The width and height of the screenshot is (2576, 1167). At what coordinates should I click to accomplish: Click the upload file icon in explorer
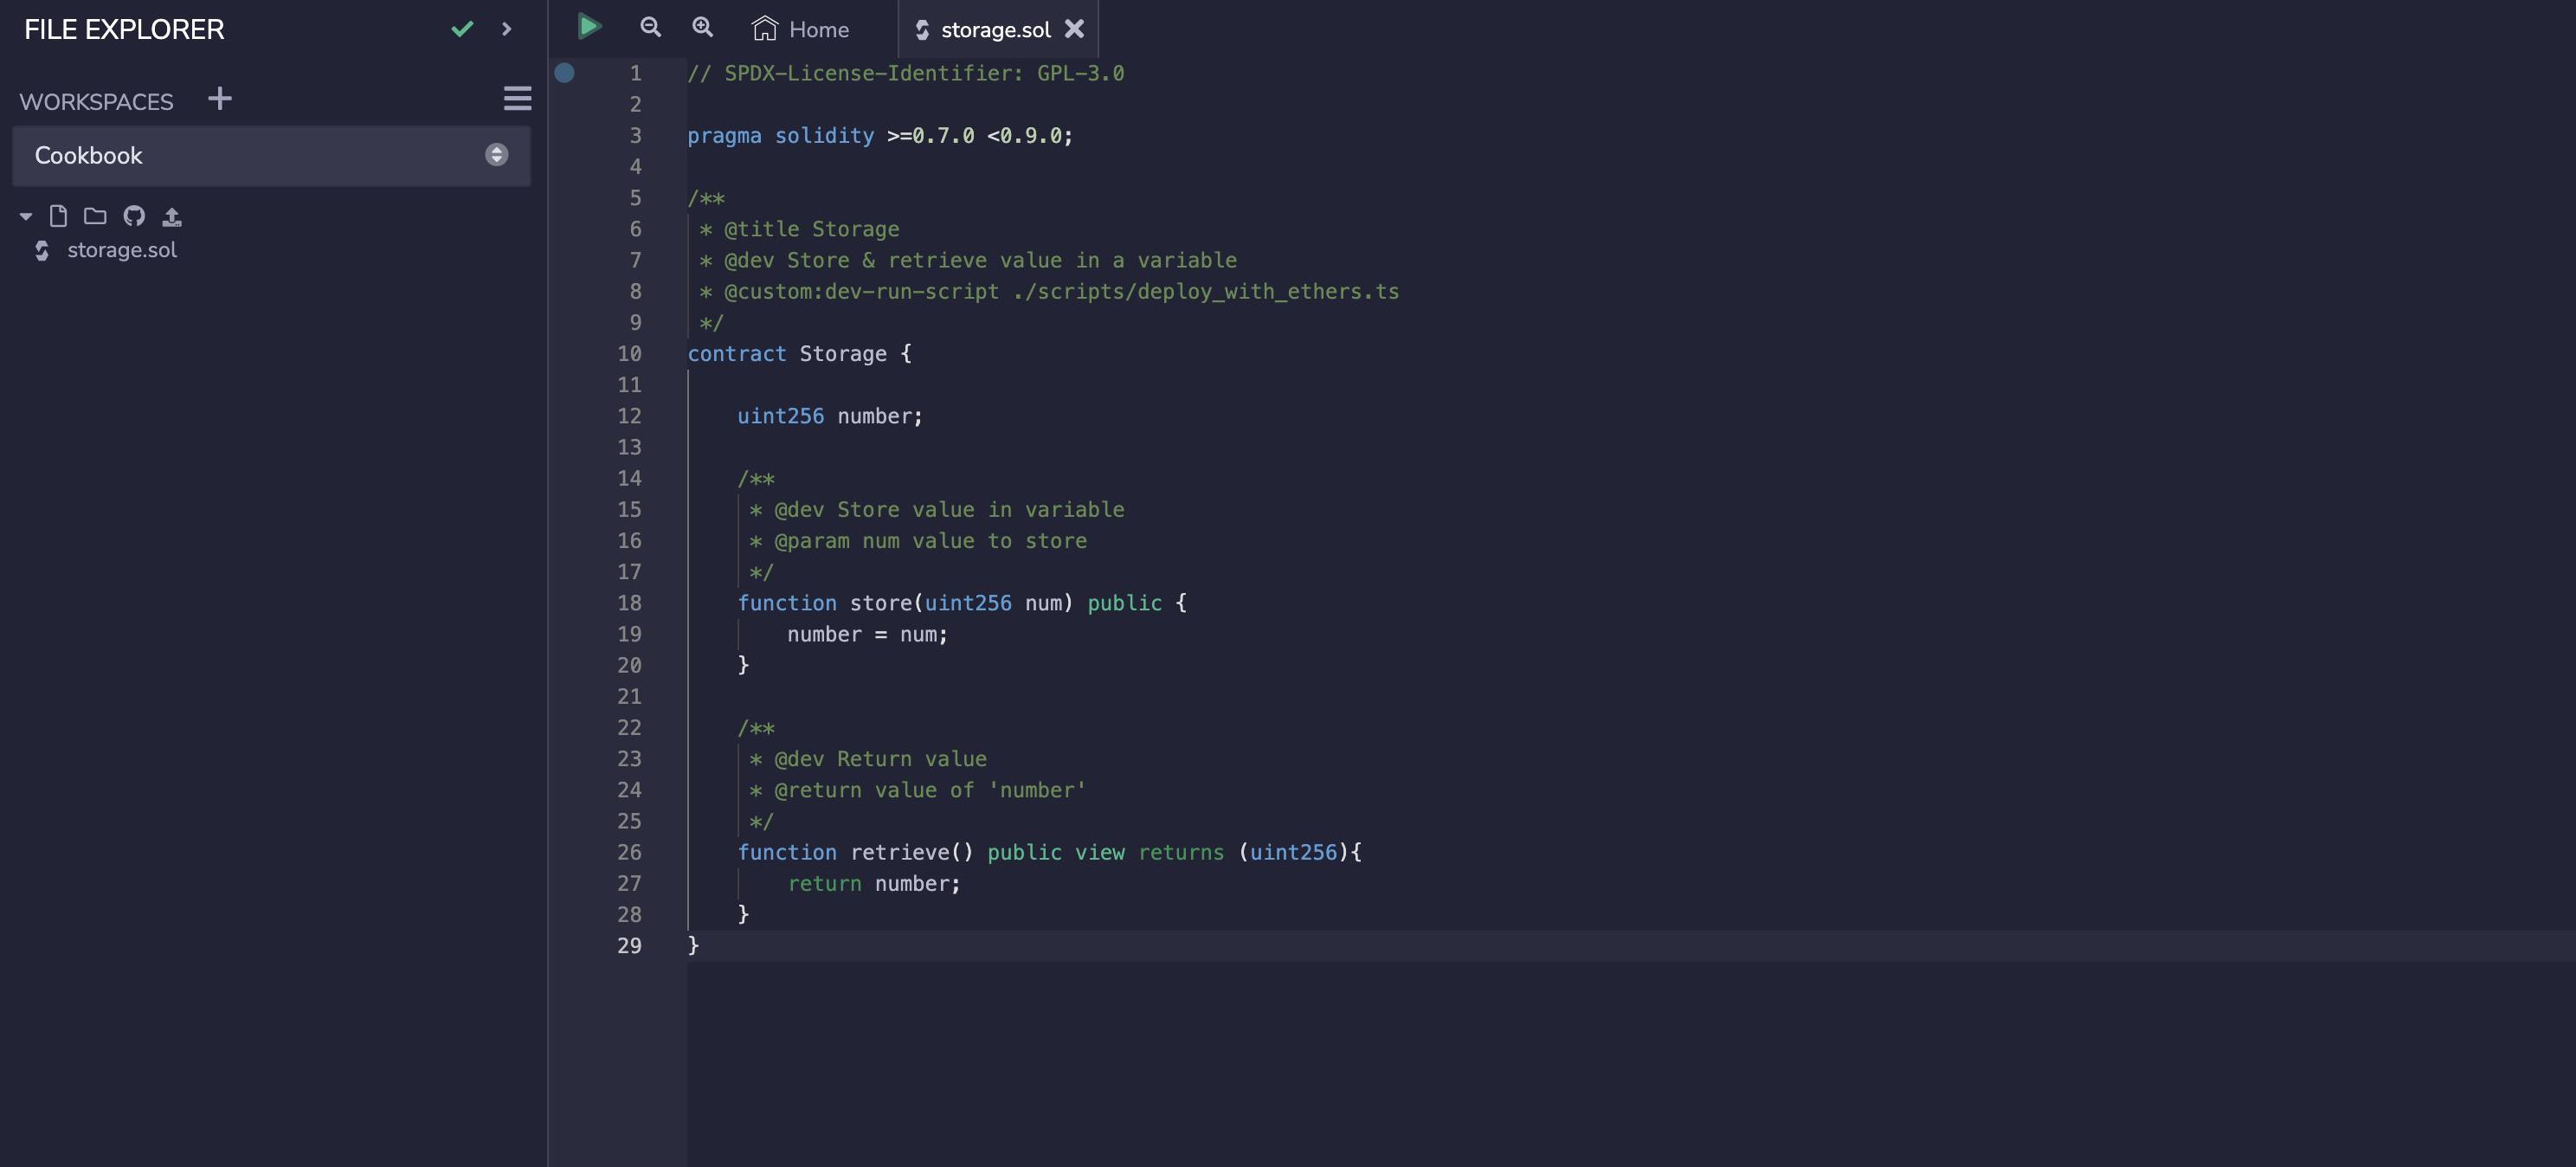click(172, 216)
